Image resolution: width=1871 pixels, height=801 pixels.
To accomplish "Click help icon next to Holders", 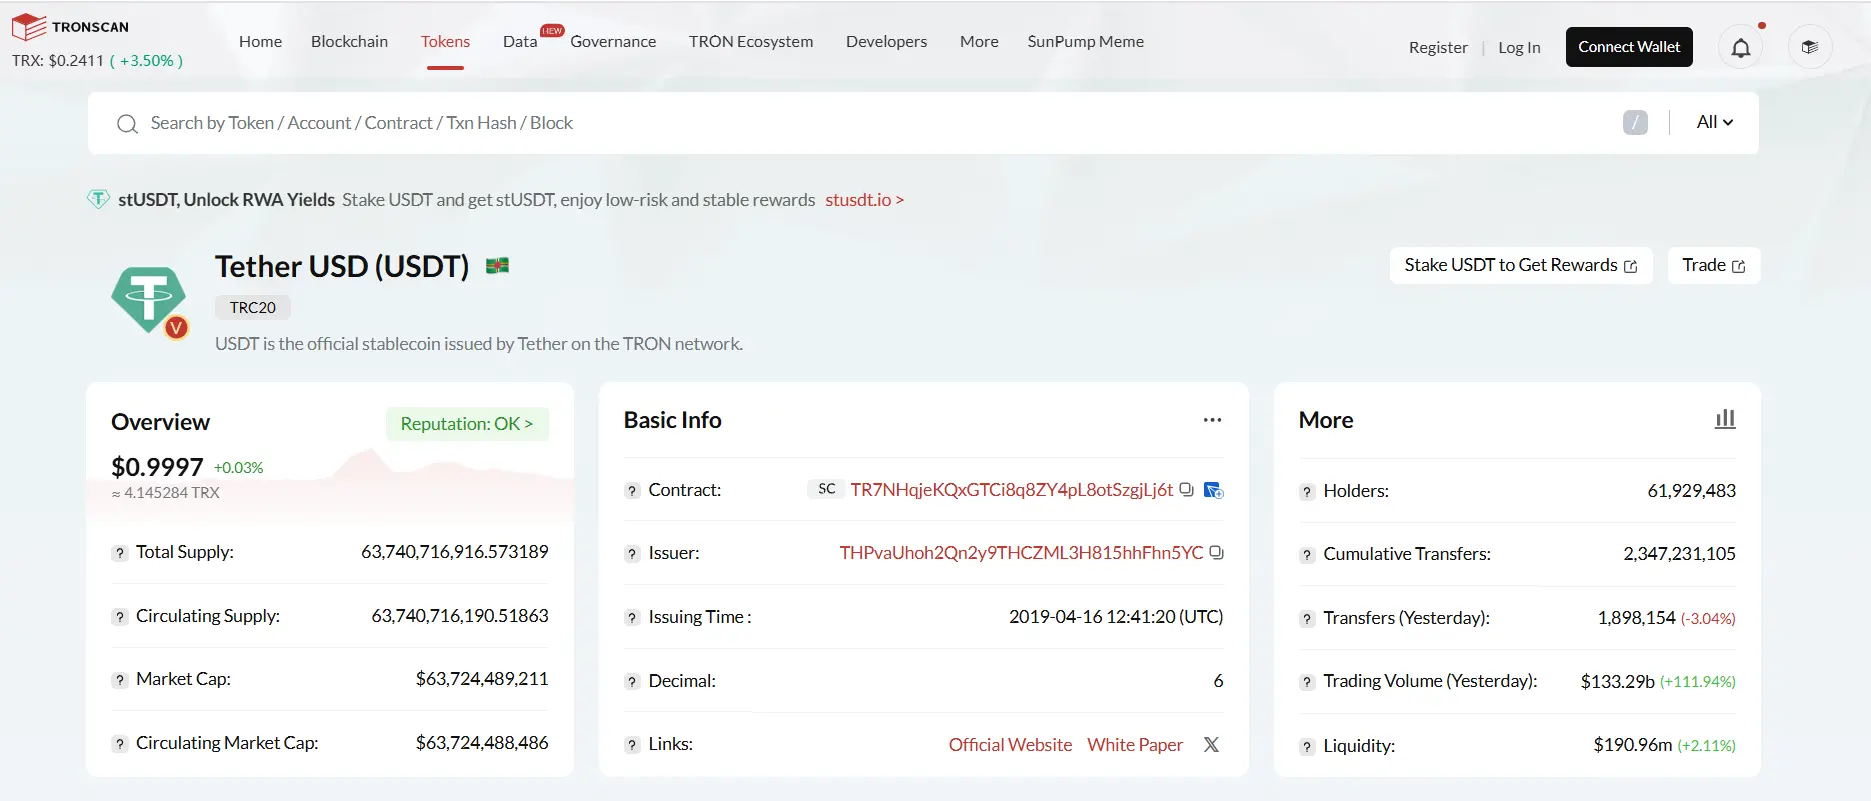I will [x=1307, y=492].
